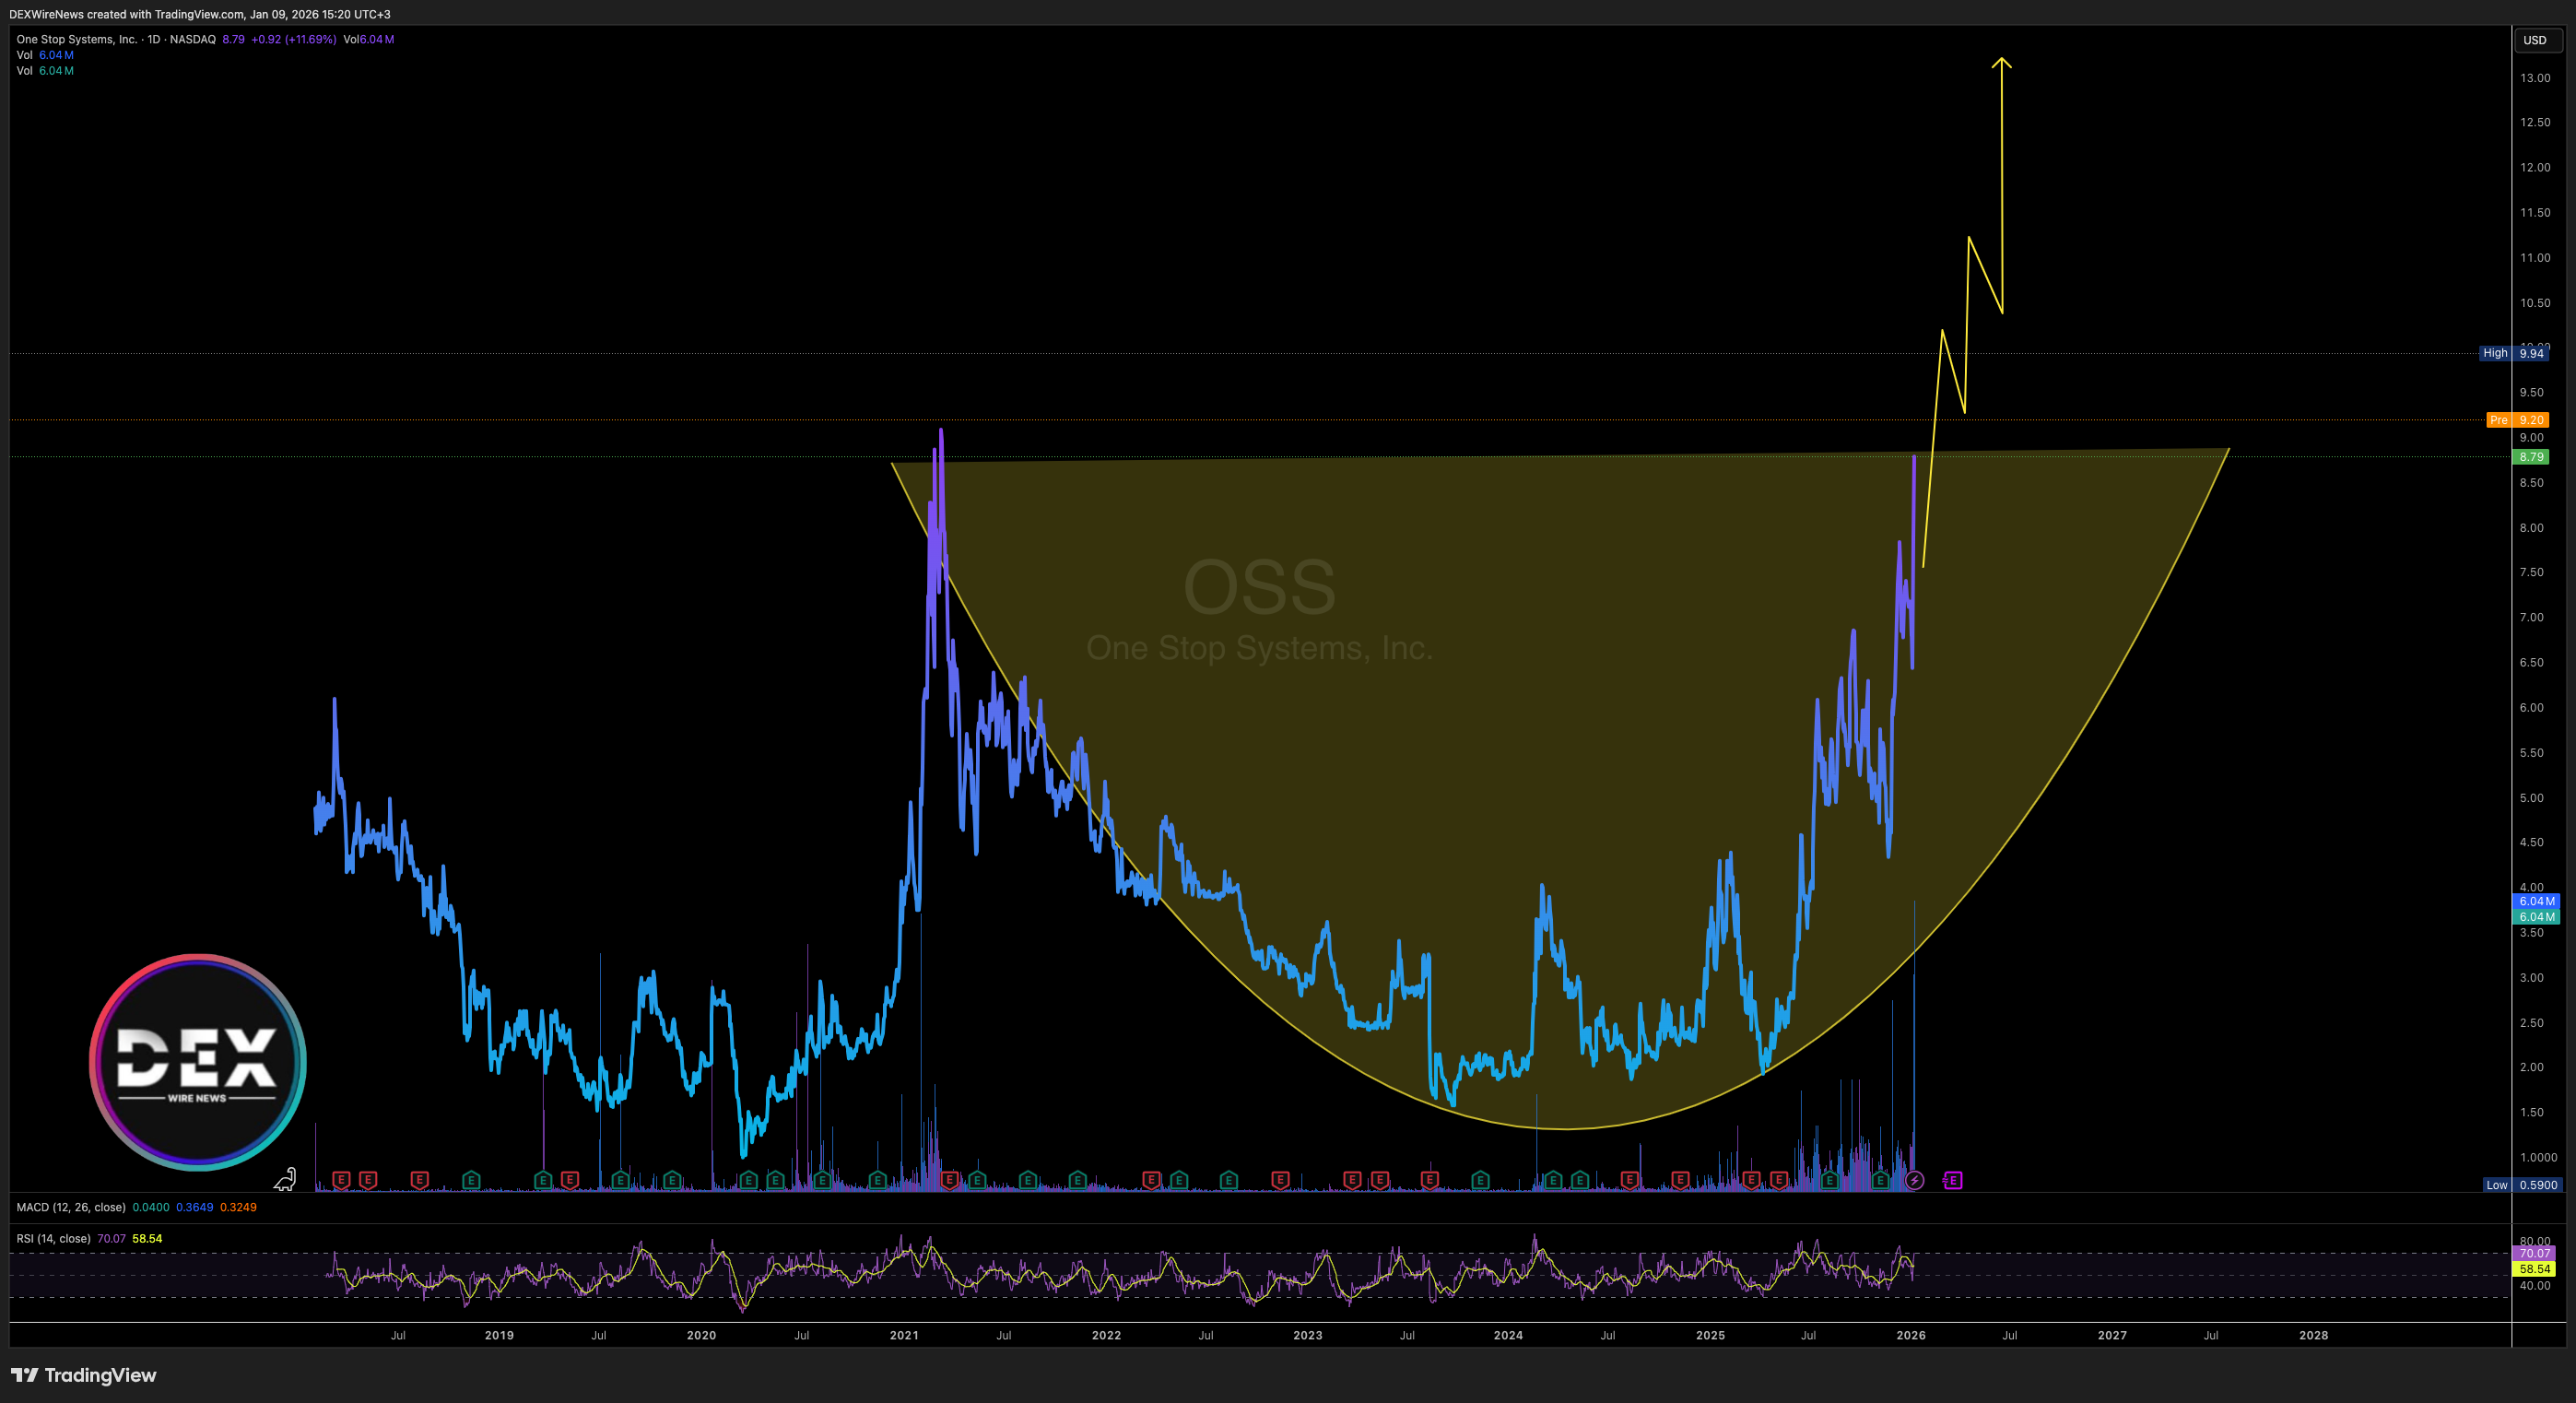
Task: Click the OSS watermark text on the chart
Action: [1259, 587]
